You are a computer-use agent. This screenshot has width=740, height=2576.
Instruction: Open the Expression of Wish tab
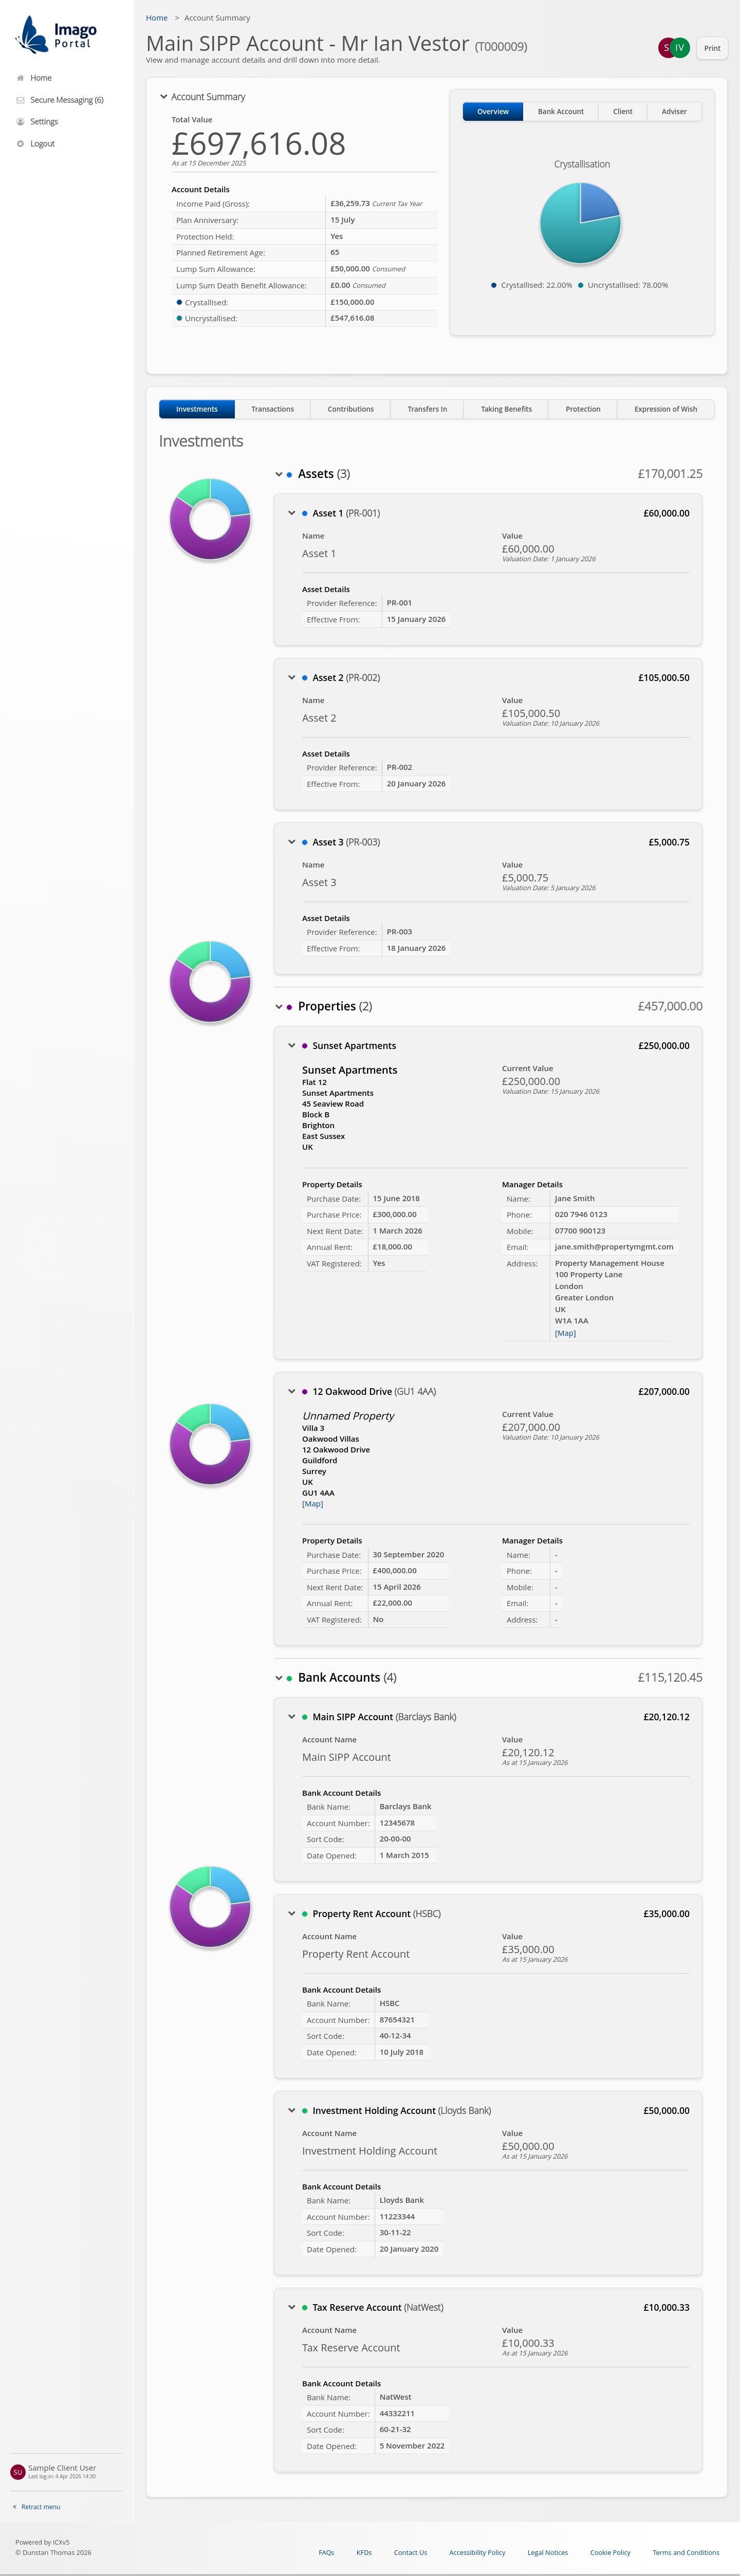point(666,409)
